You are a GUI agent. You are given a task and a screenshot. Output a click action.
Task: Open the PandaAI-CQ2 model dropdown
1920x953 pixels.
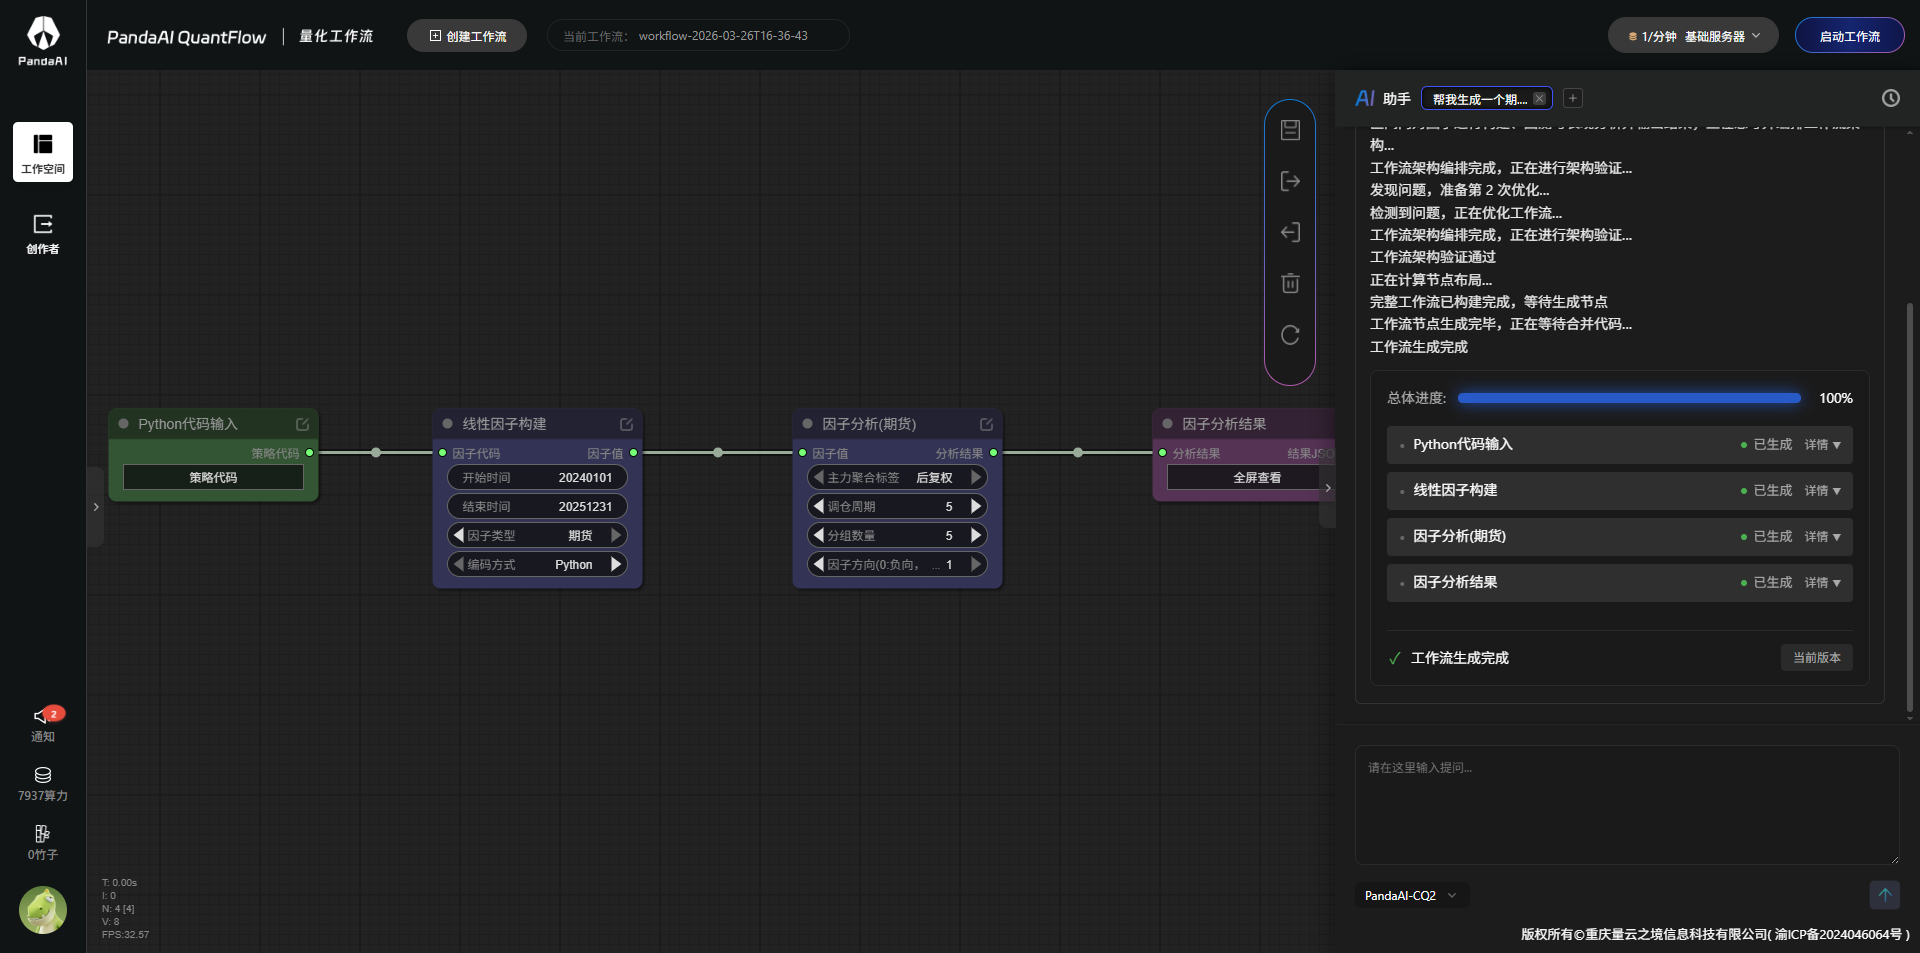coord(1410,896)
